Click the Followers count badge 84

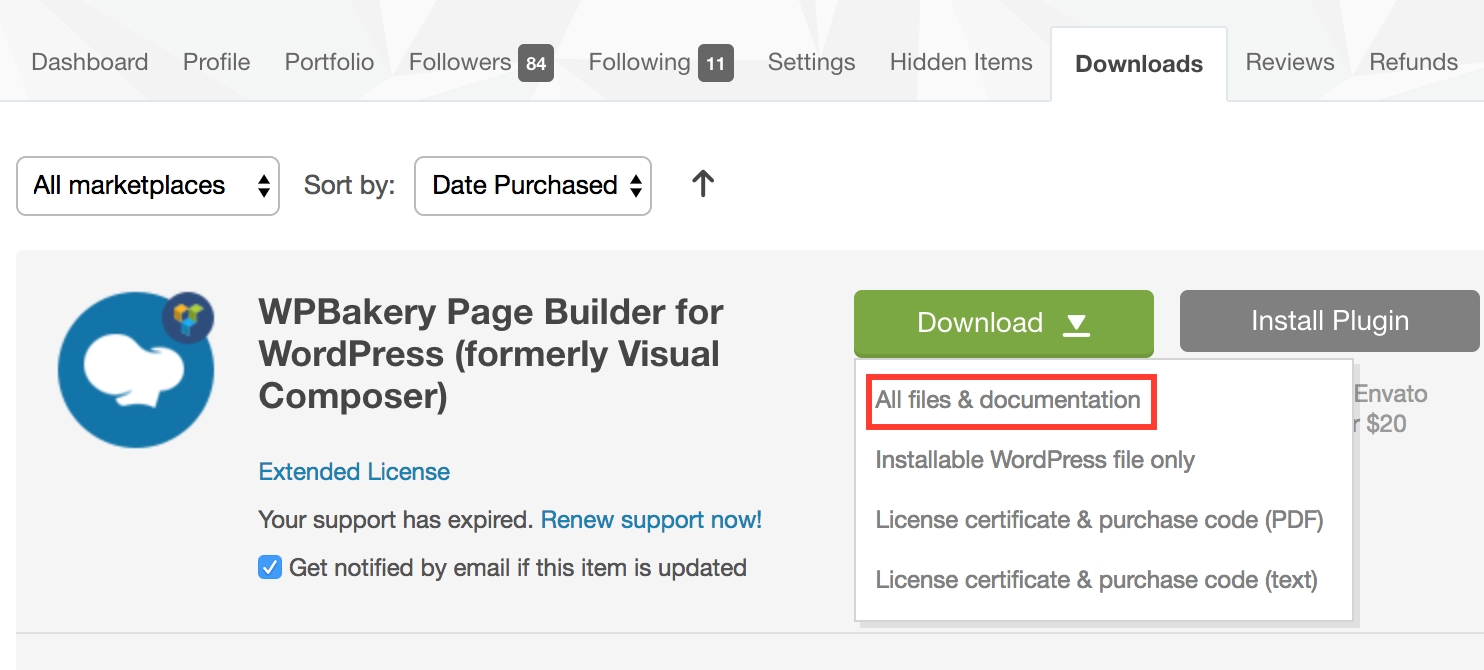coord(536,63)
